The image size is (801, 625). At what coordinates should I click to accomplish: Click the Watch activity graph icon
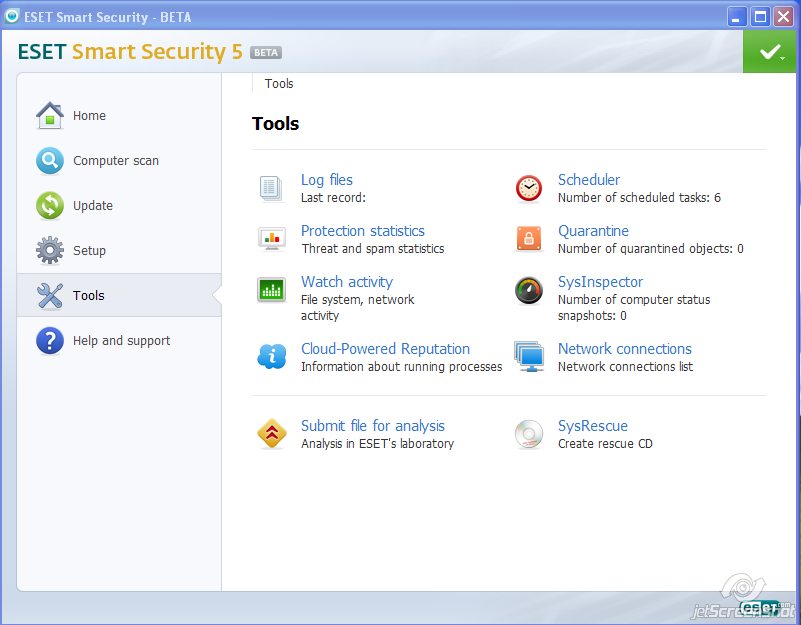(x=272, y=290)
